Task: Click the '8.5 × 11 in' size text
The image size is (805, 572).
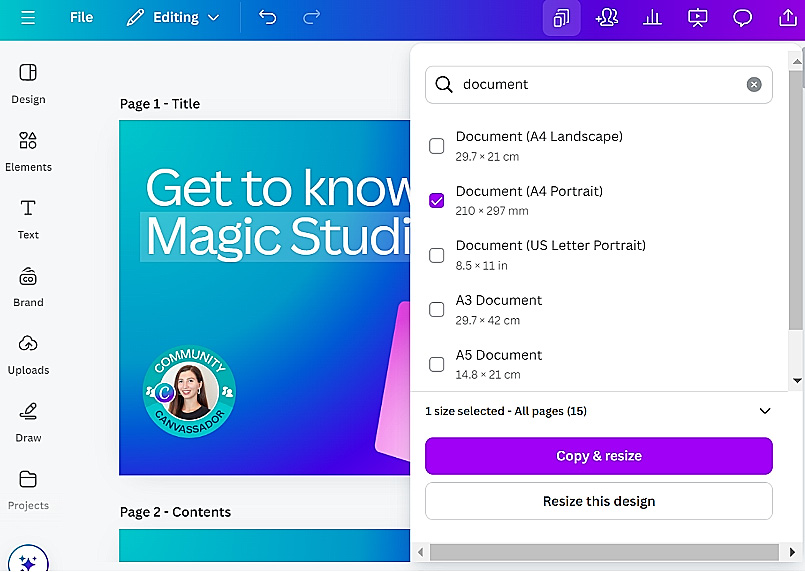Action: [482, 266]
